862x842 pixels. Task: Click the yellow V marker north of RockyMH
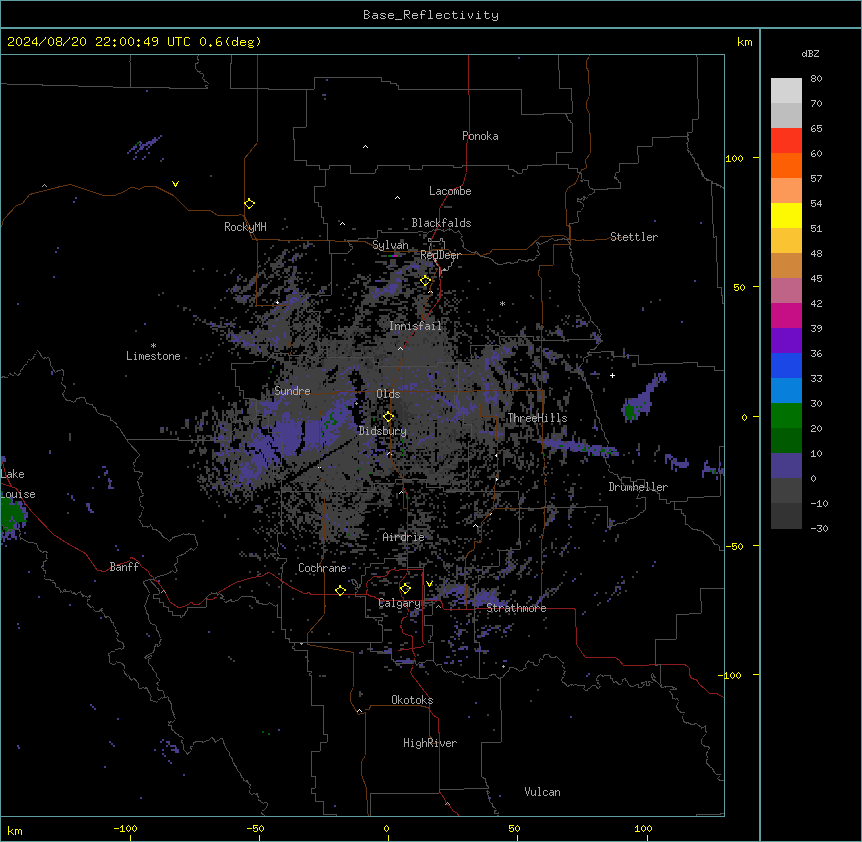pyautogui.click(x=175, y=184)
